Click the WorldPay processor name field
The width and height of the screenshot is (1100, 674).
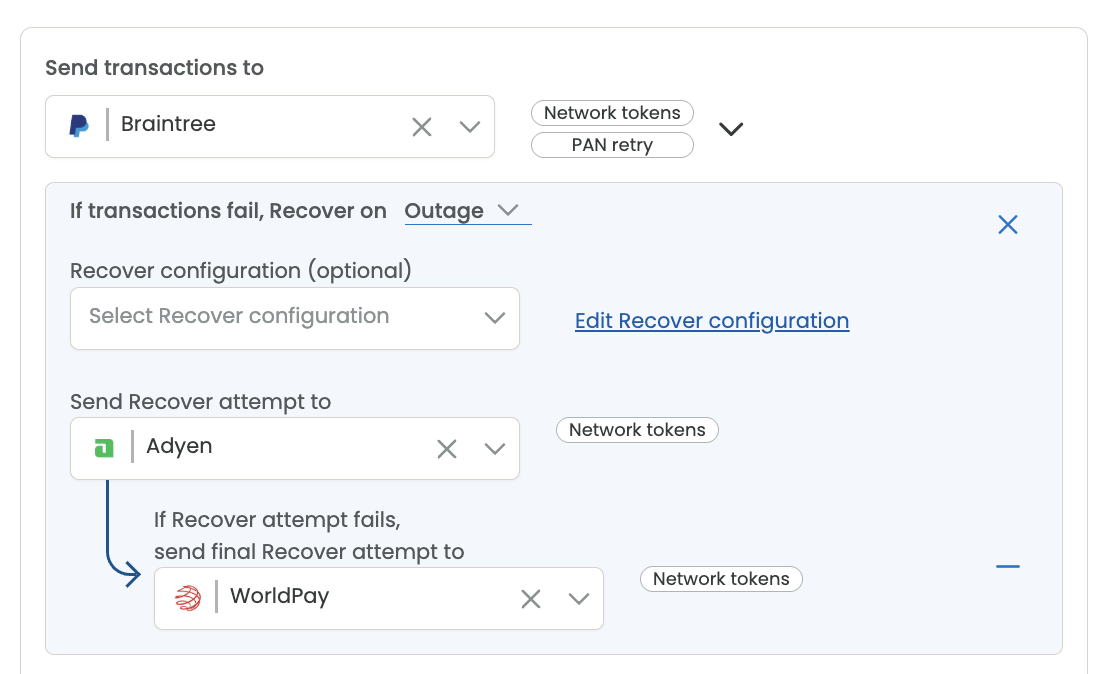tap(379, 598)
